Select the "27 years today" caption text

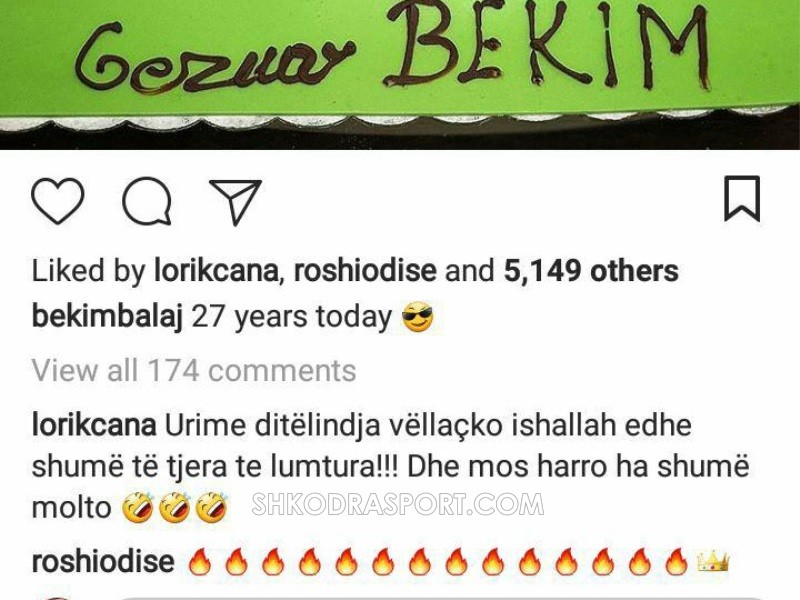pos(291,316)
